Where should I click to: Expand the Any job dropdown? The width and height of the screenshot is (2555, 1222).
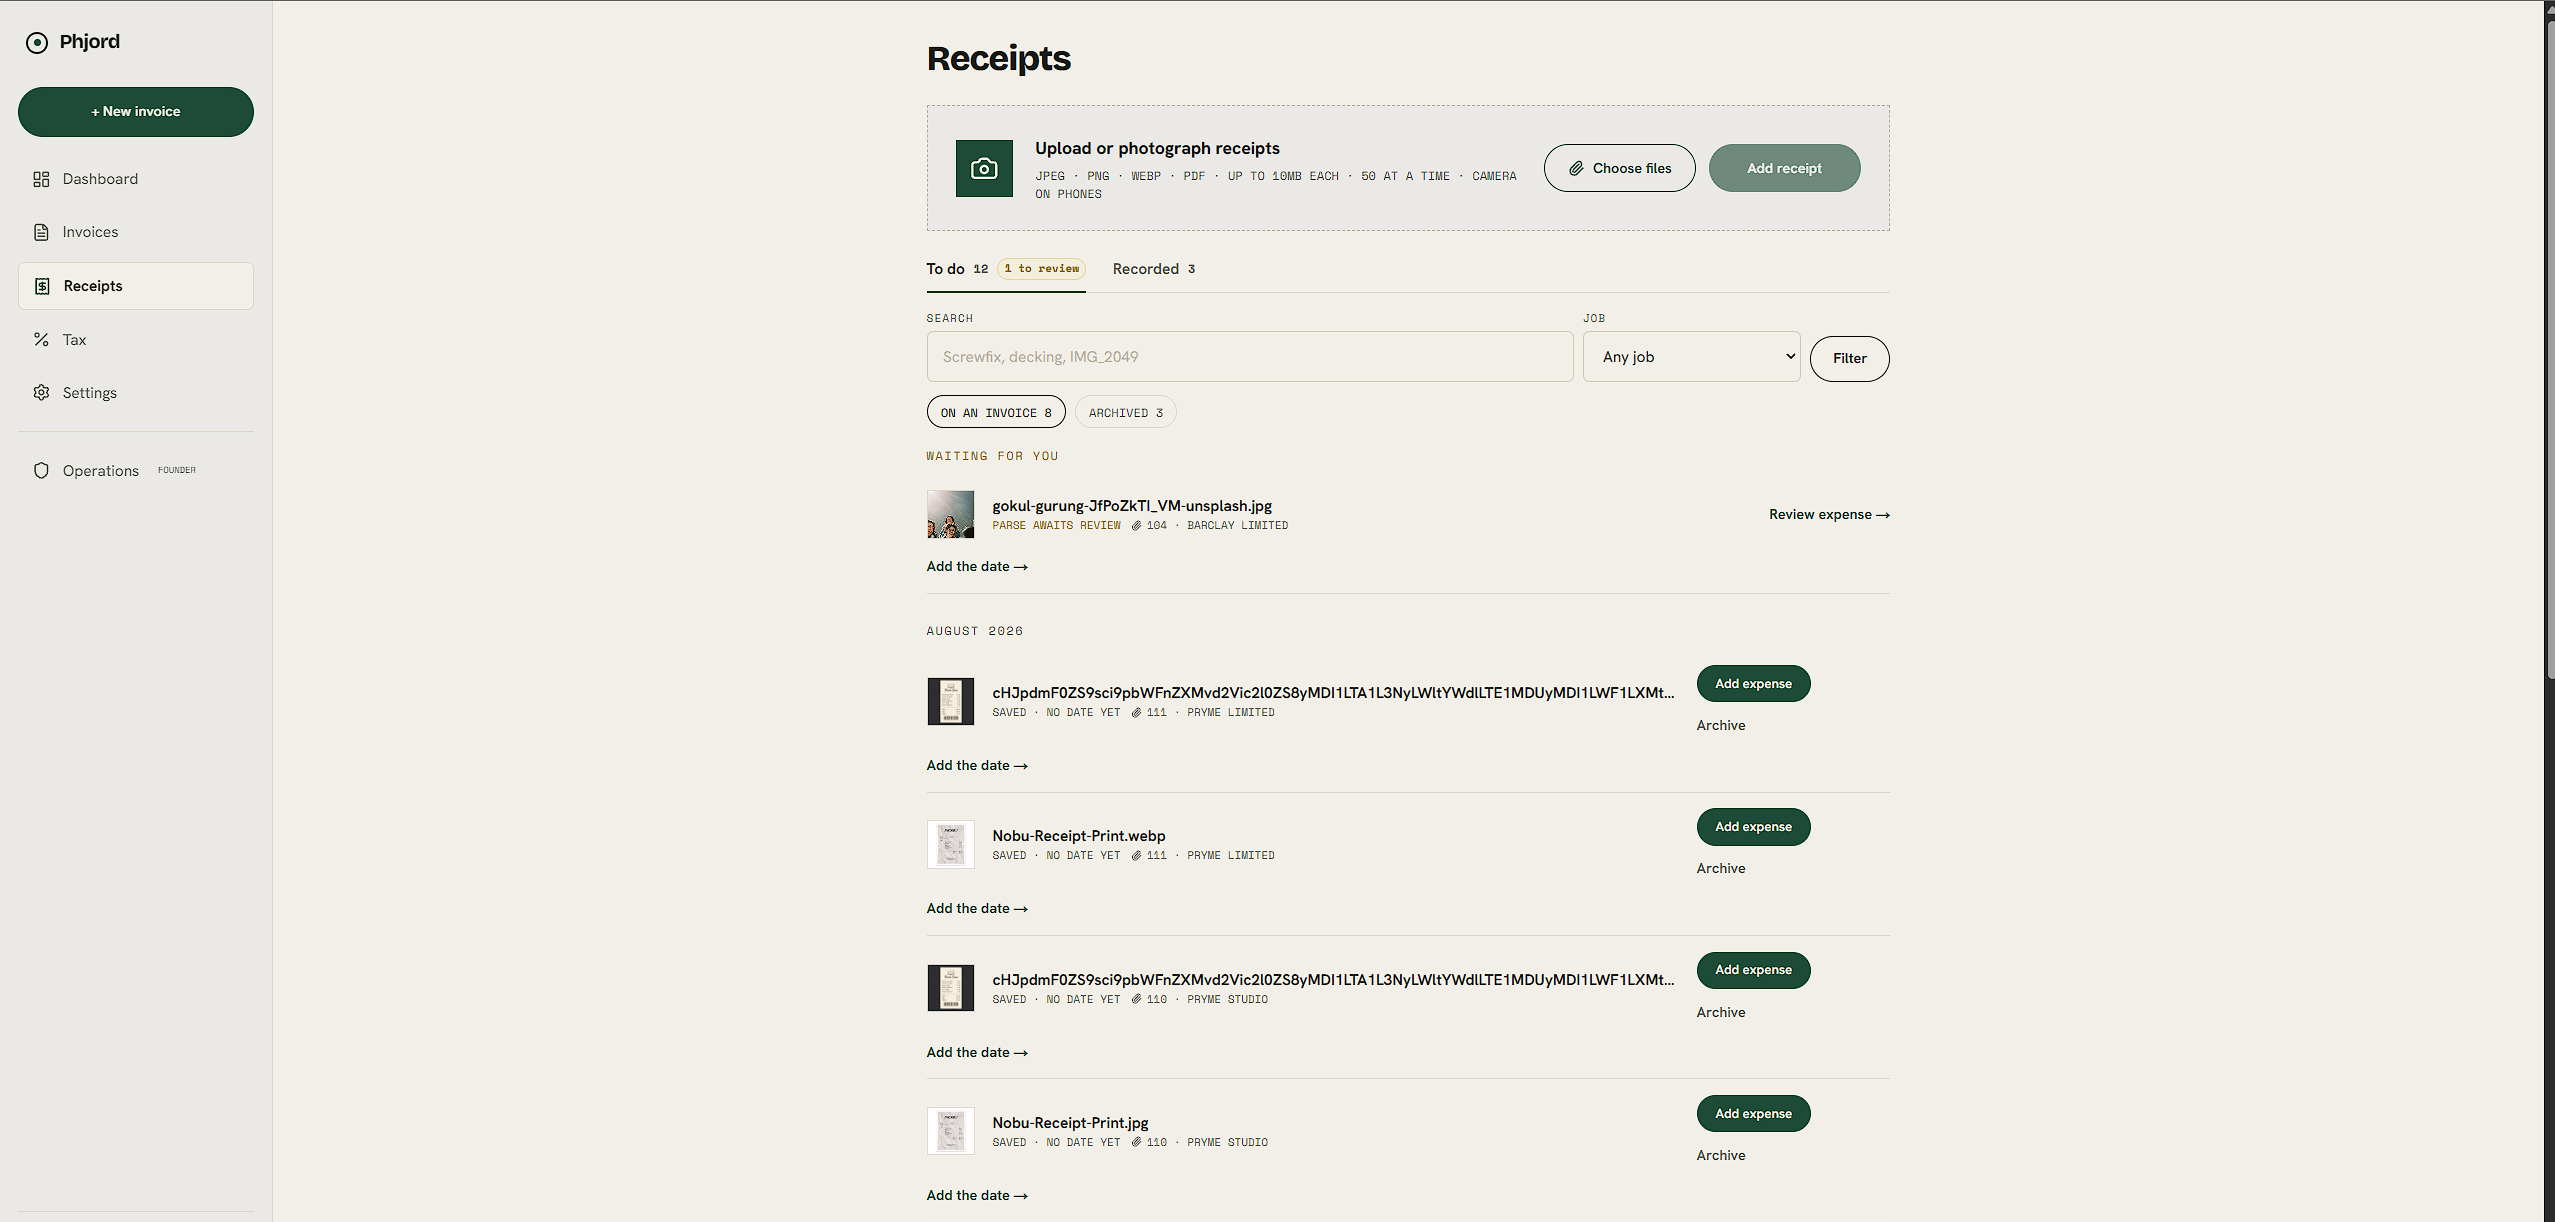pyautogui.click(x=1691, y=357)
